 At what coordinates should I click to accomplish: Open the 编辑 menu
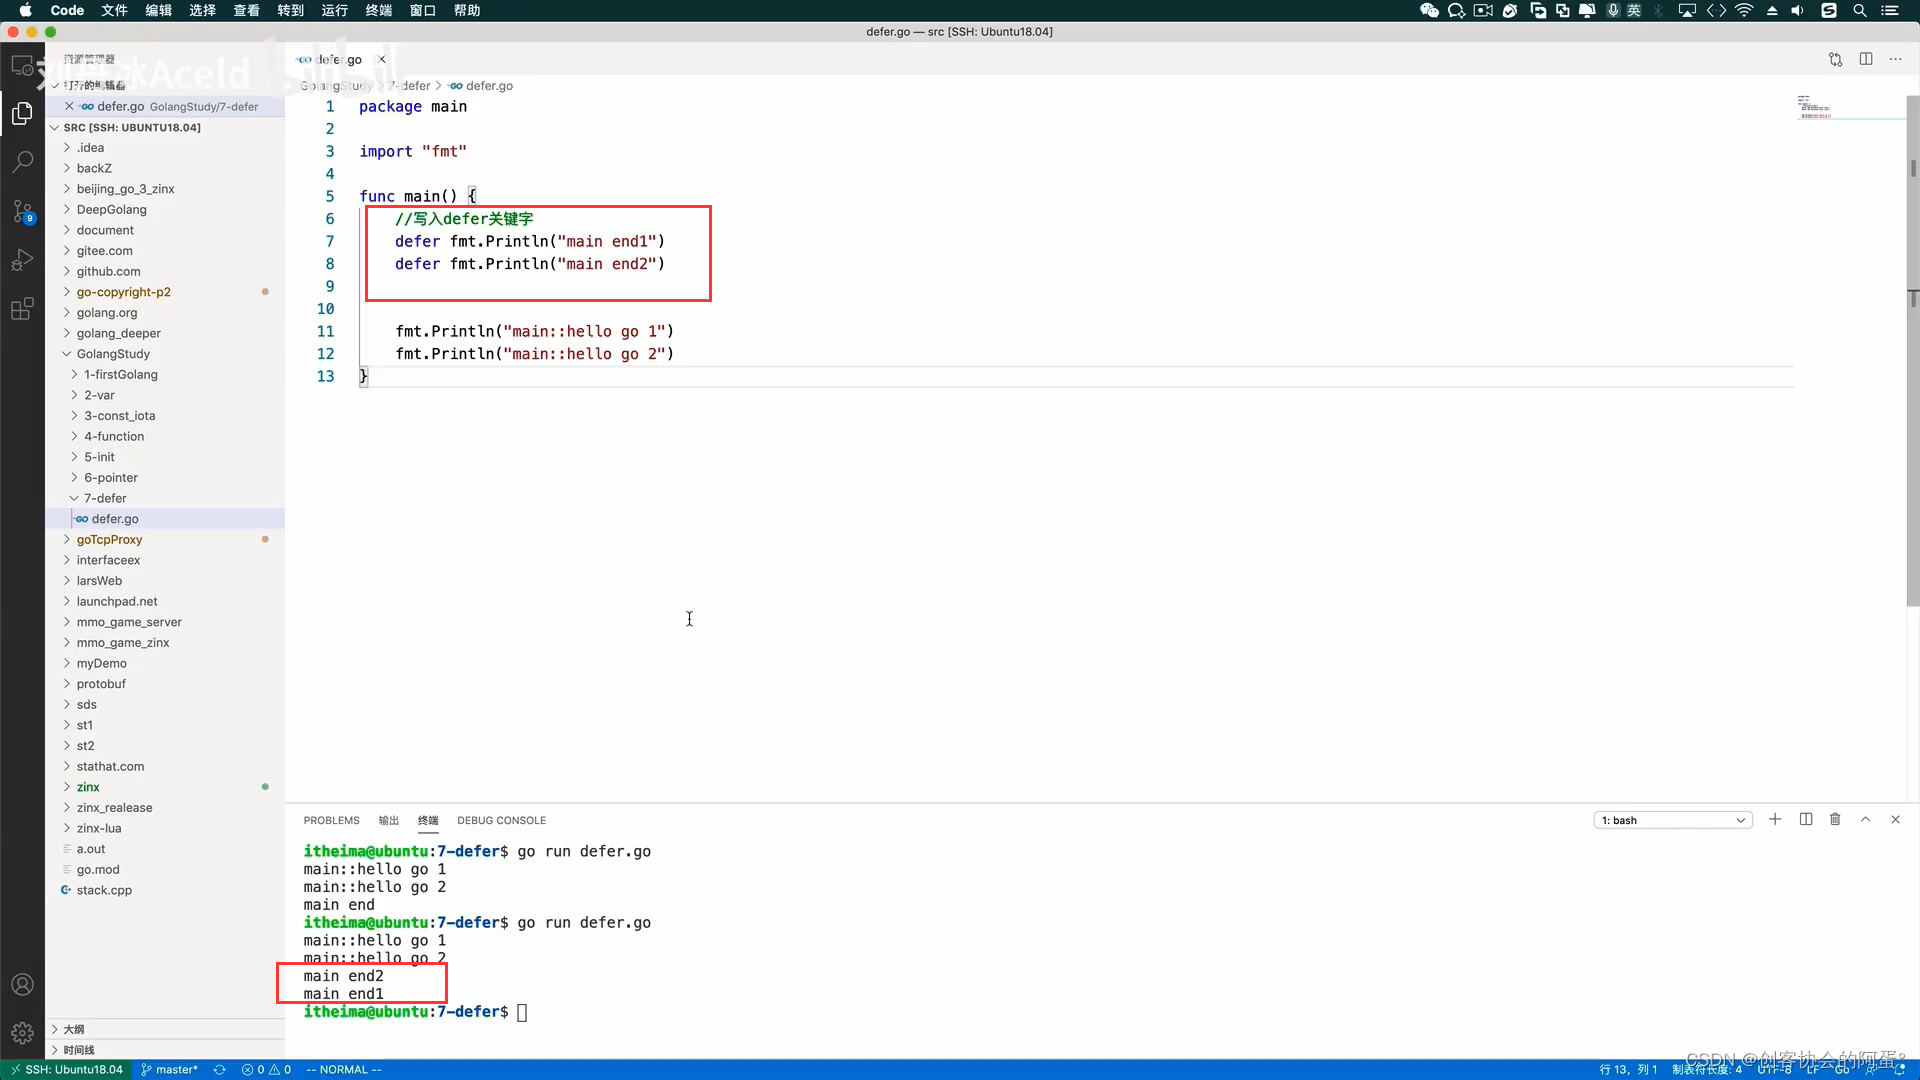[158, 10]
